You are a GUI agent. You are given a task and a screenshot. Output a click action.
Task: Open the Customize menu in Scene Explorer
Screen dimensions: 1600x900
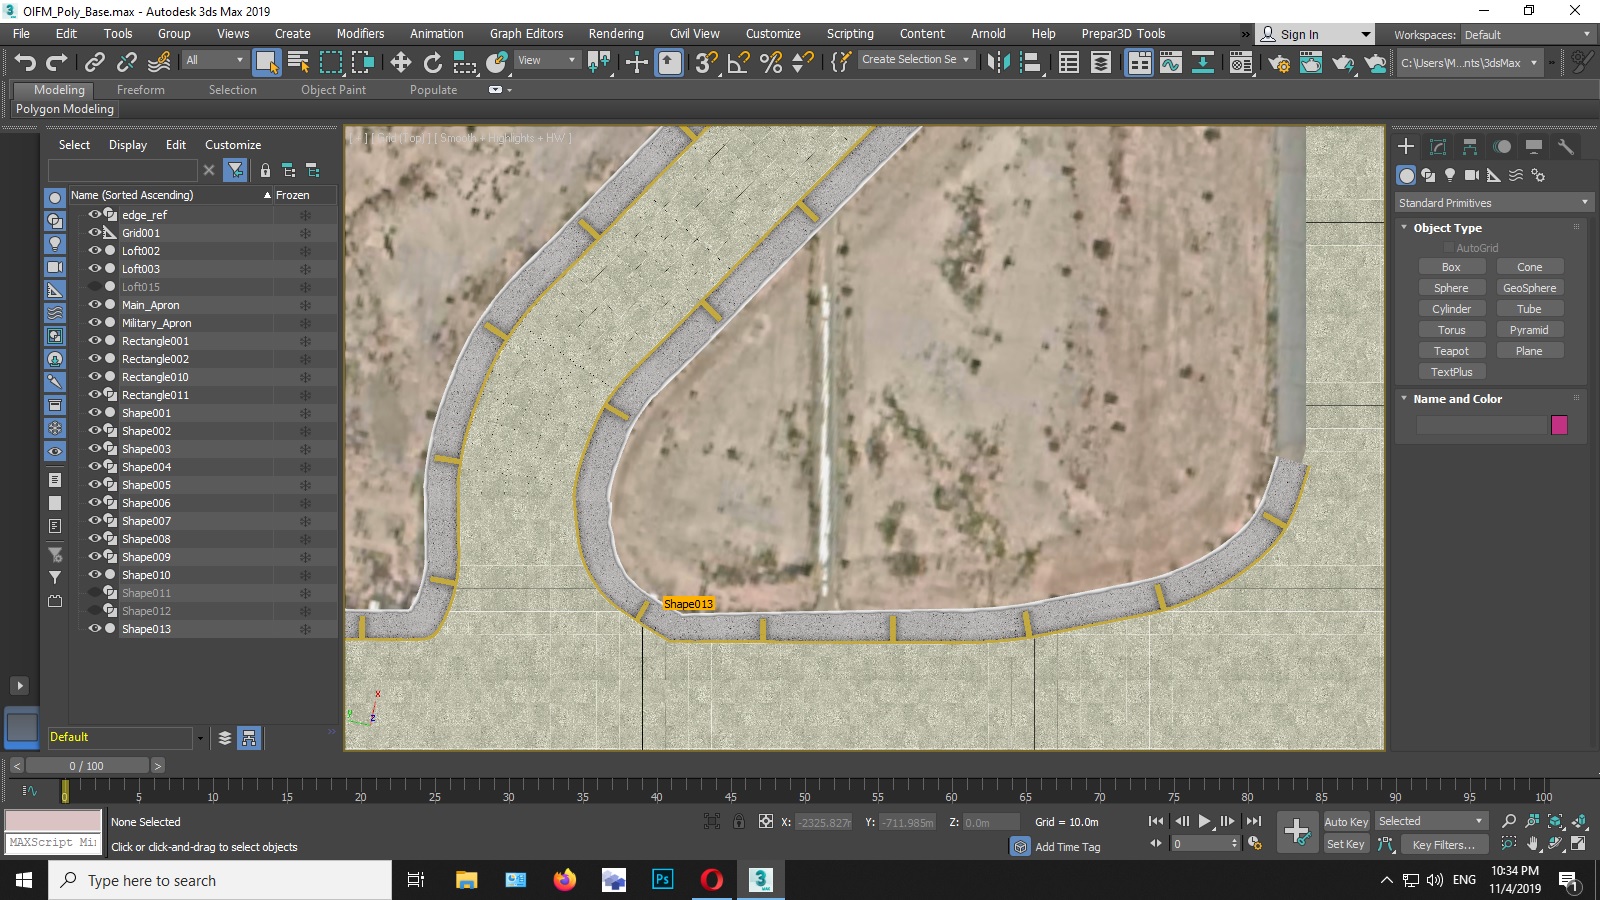click(x=233, y=145)
